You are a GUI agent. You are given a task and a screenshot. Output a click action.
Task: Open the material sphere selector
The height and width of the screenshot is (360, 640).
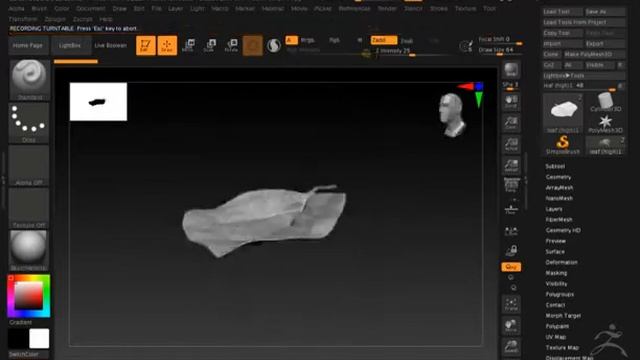click(x=29, y=250)
